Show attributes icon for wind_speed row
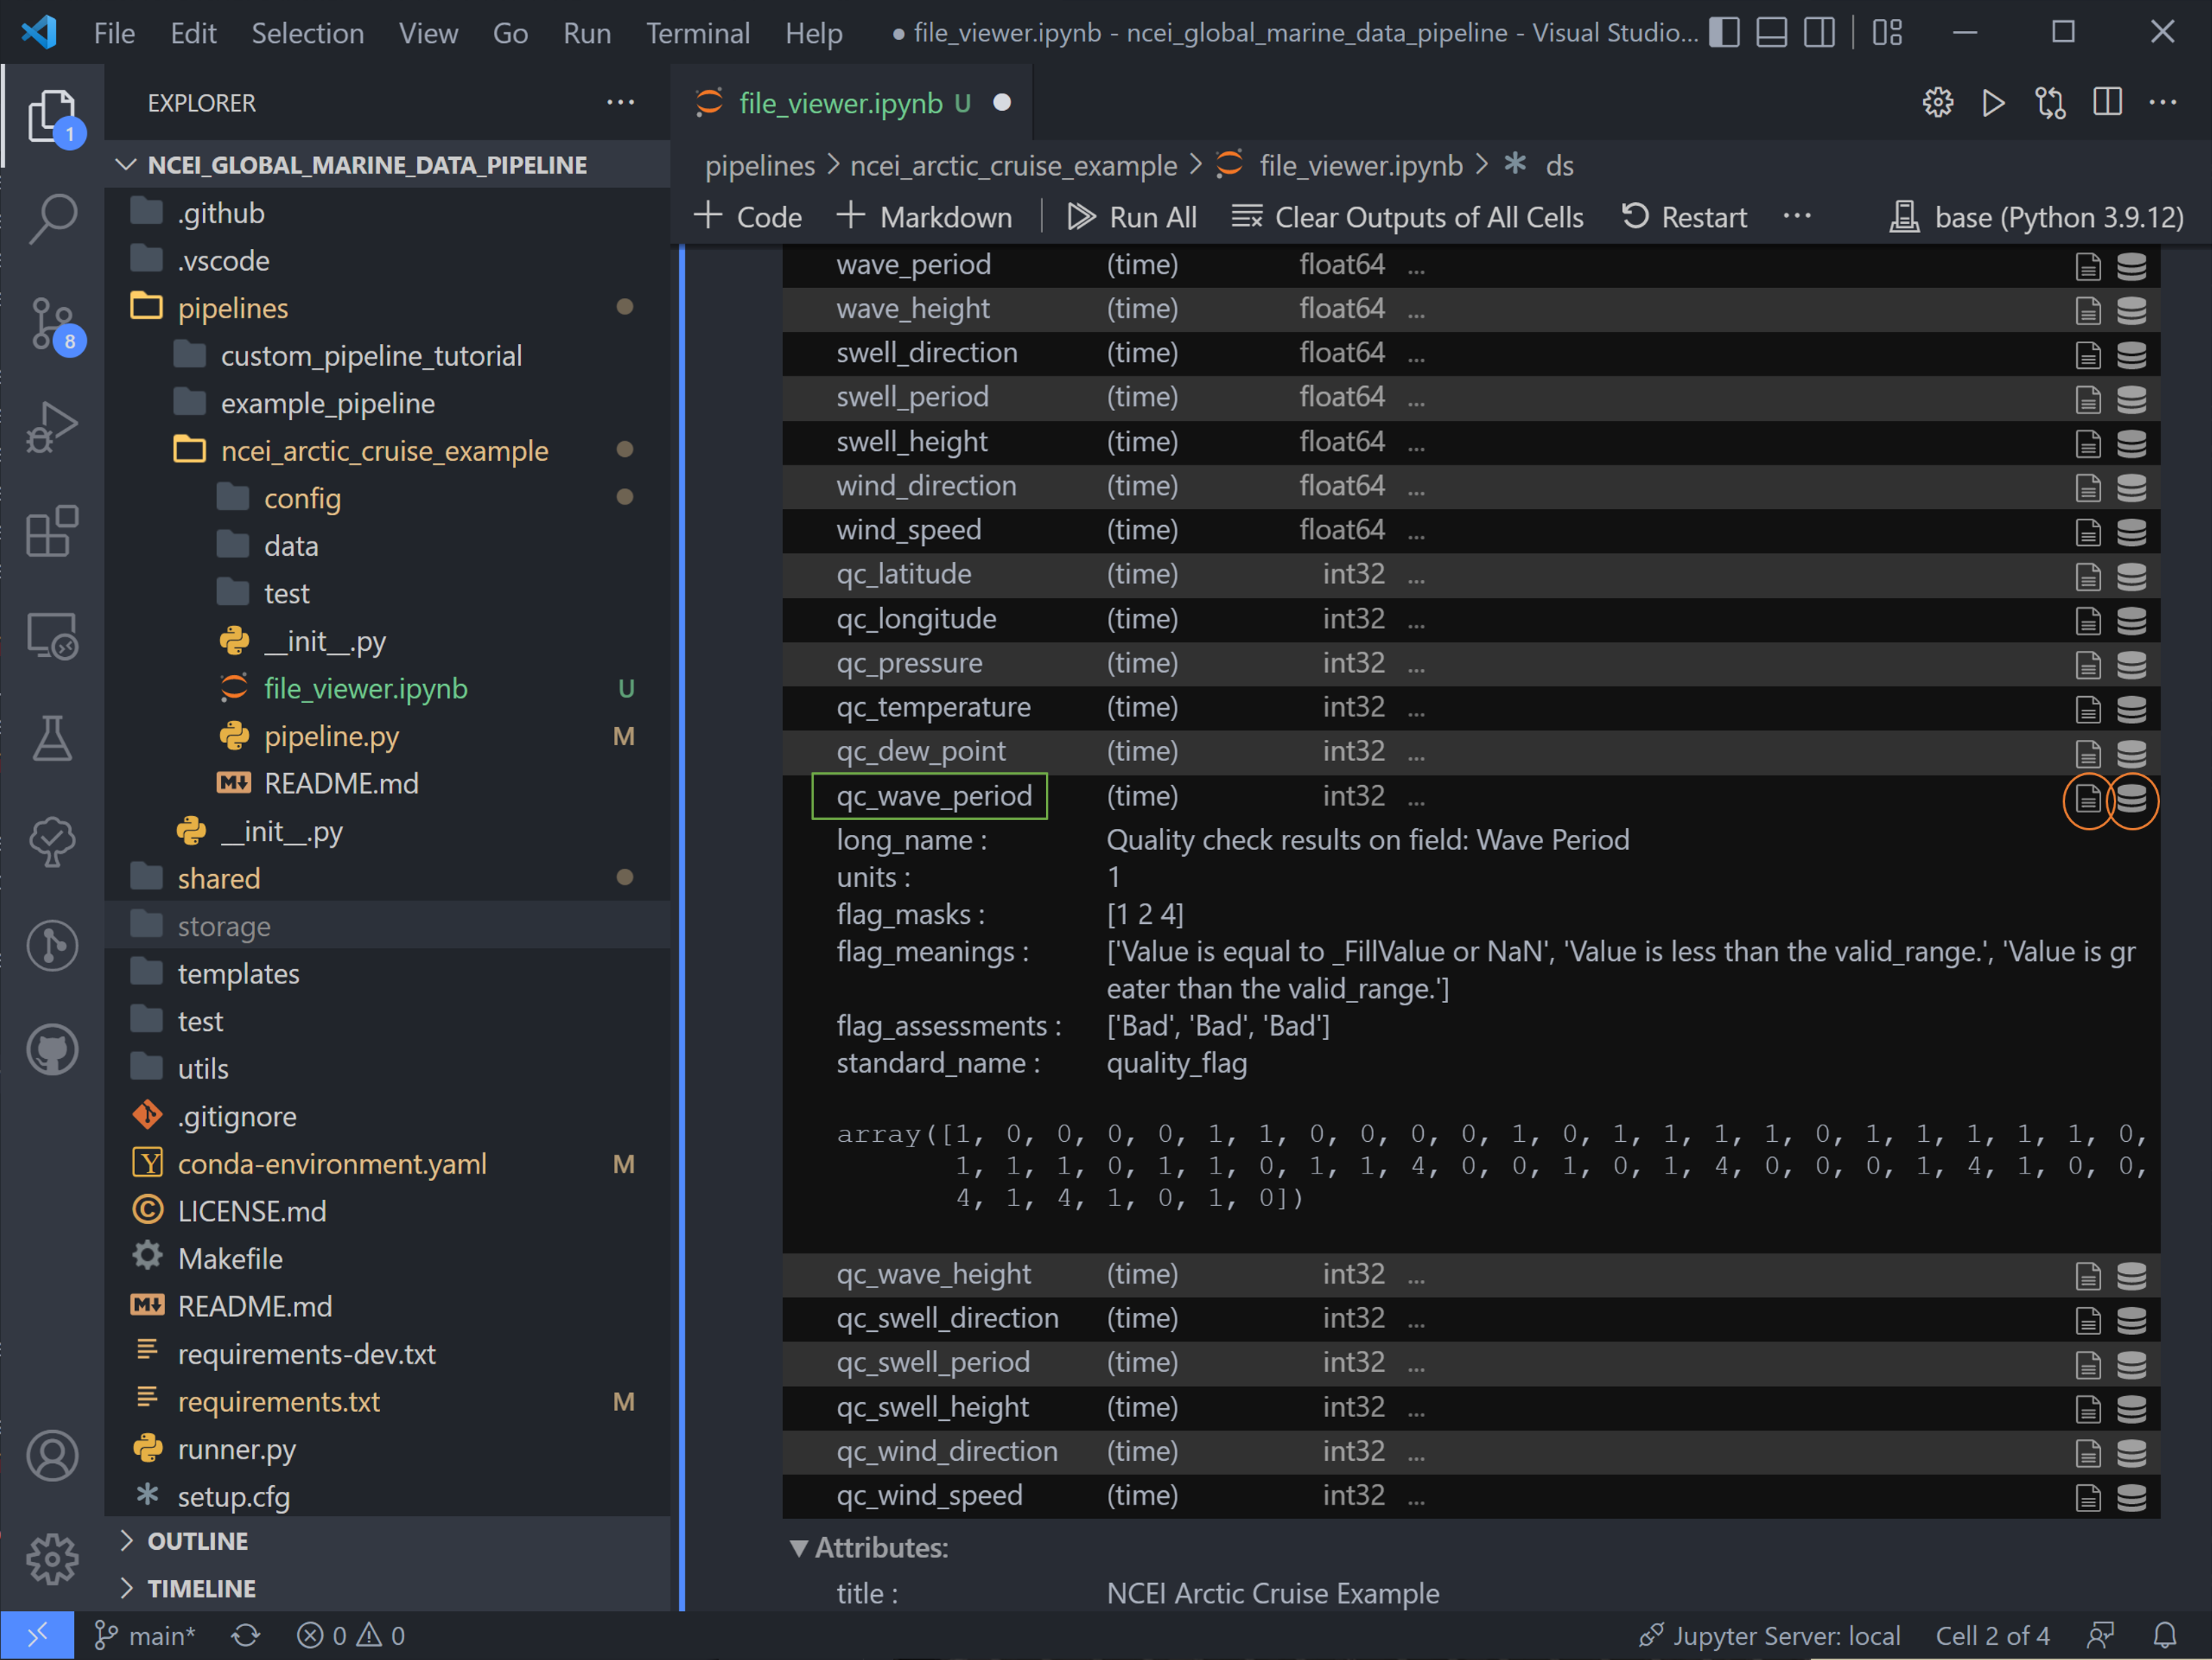This screenshot has height=1660, width=2212. pyautogui.click(x=2087, y=532)
